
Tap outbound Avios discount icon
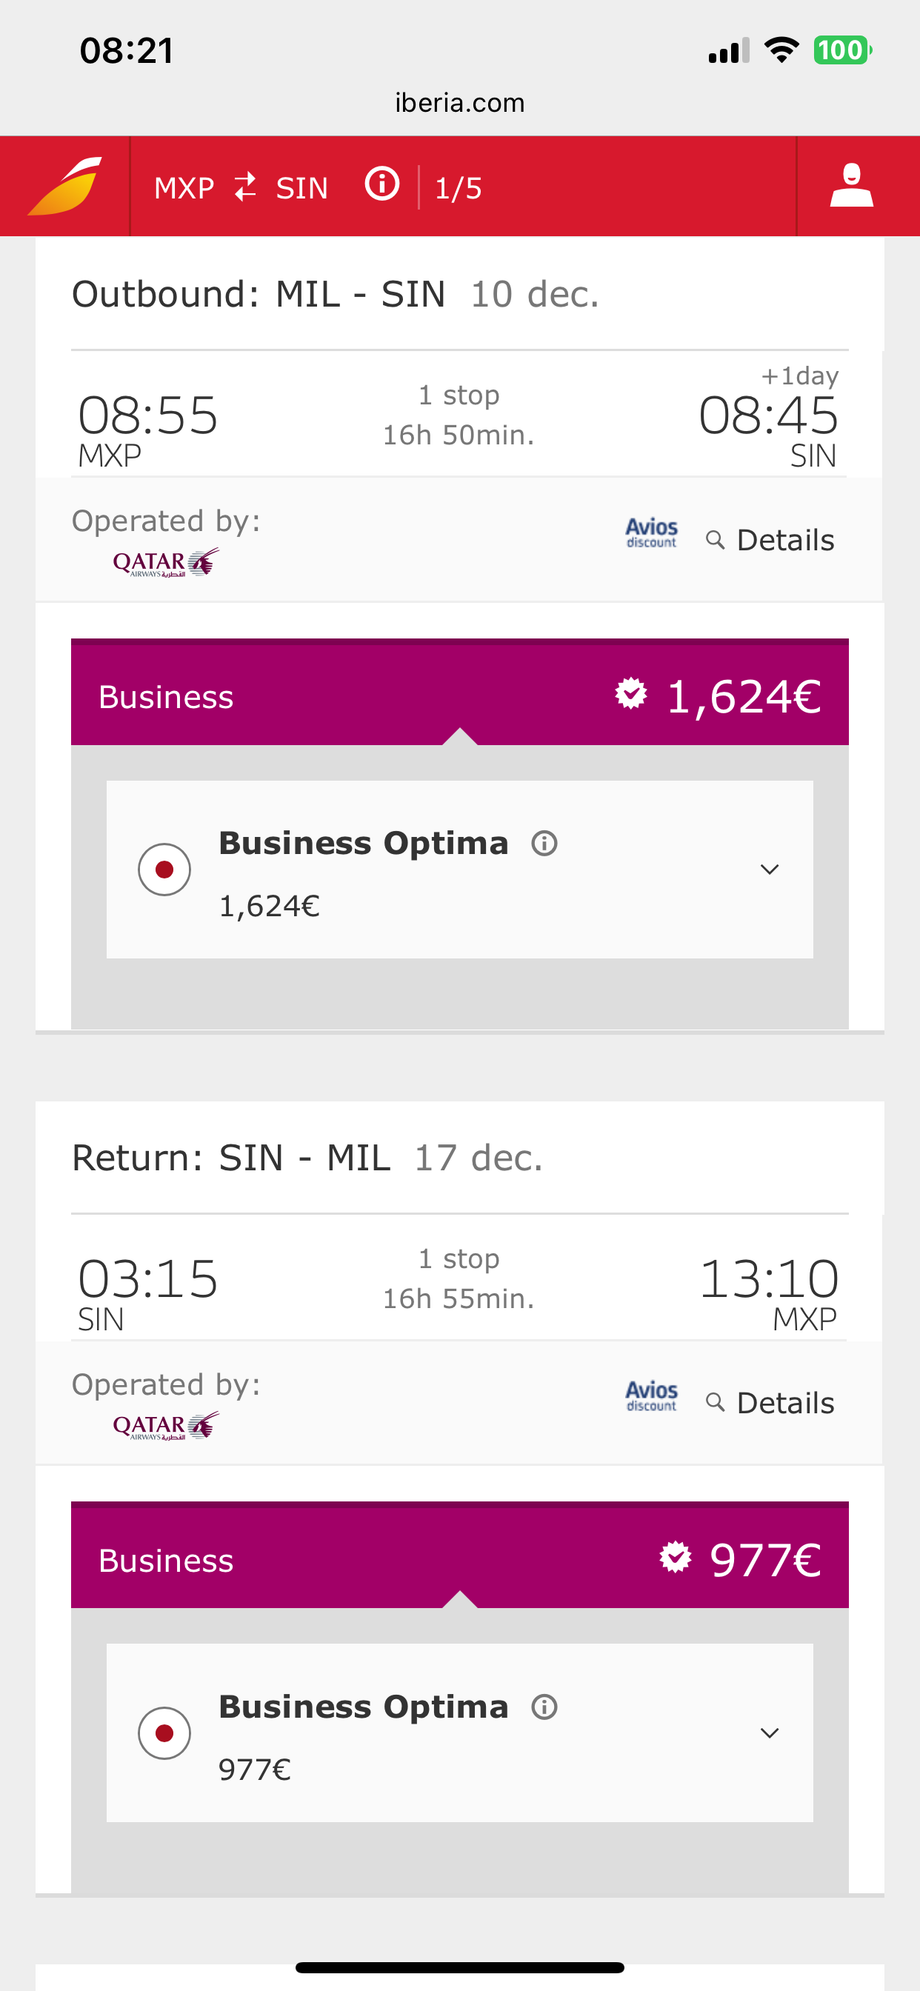tap(651, 532)
